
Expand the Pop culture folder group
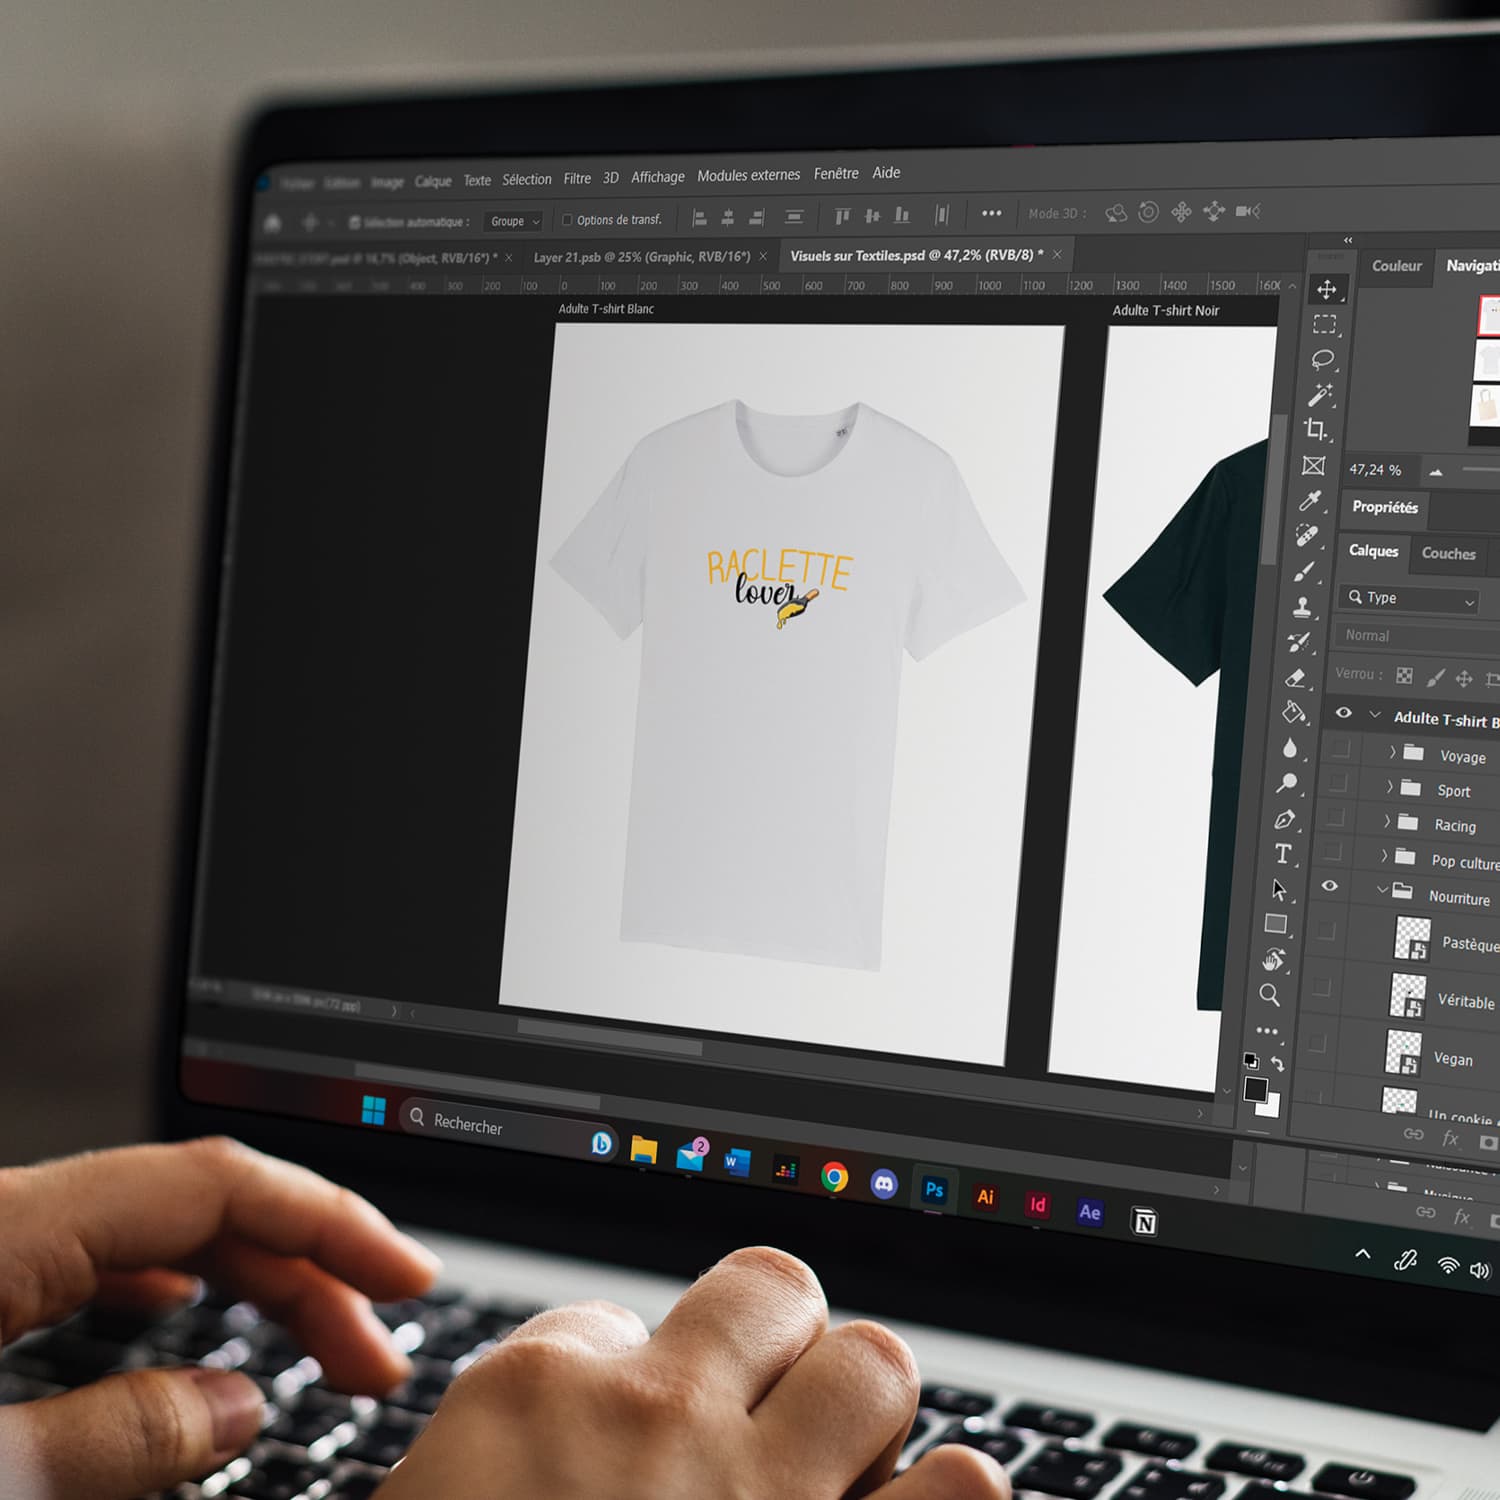click(x=1383, y=856)
